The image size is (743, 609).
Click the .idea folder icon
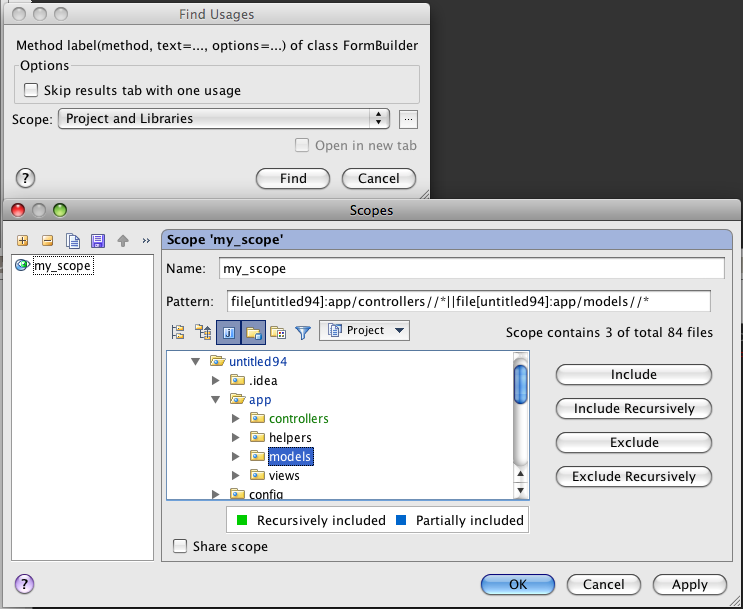[x=237, y=380]
